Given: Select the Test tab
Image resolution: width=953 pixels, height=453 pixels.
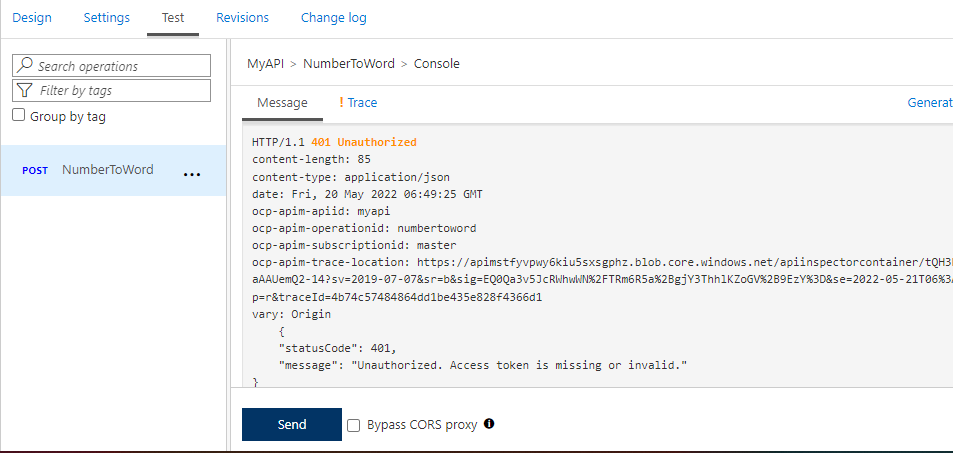Looking at the screenshot, I should (173, 18).
